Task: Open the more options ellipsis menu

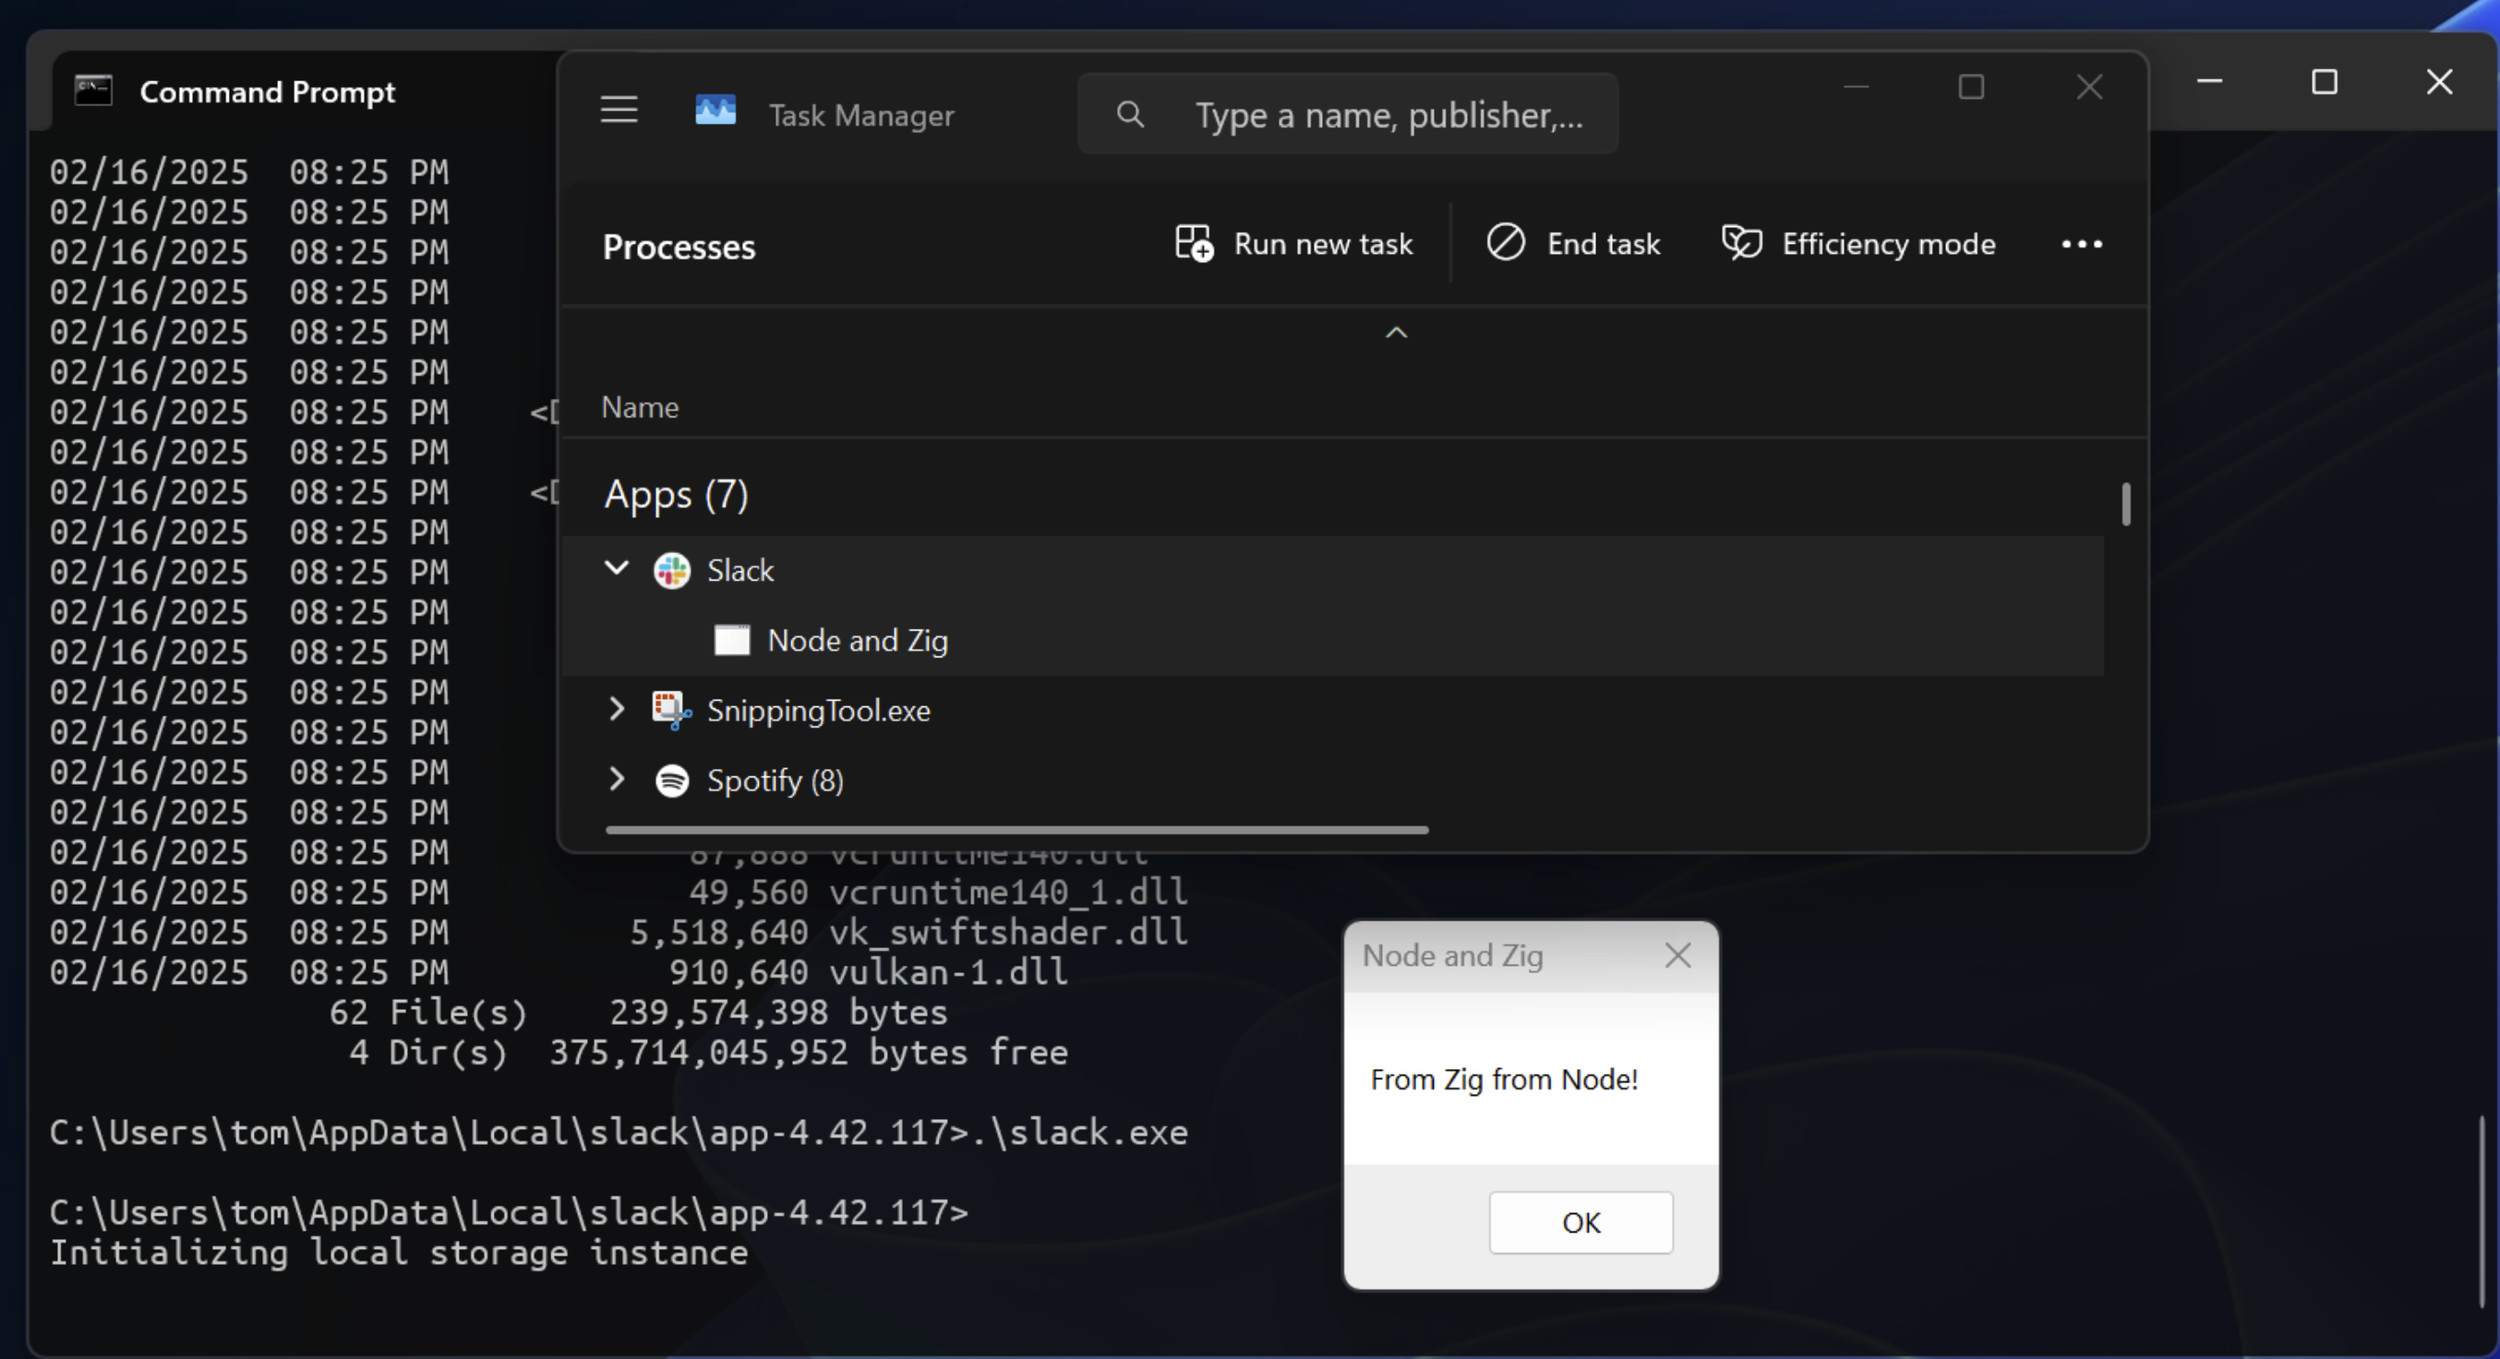Action: 2082,244
